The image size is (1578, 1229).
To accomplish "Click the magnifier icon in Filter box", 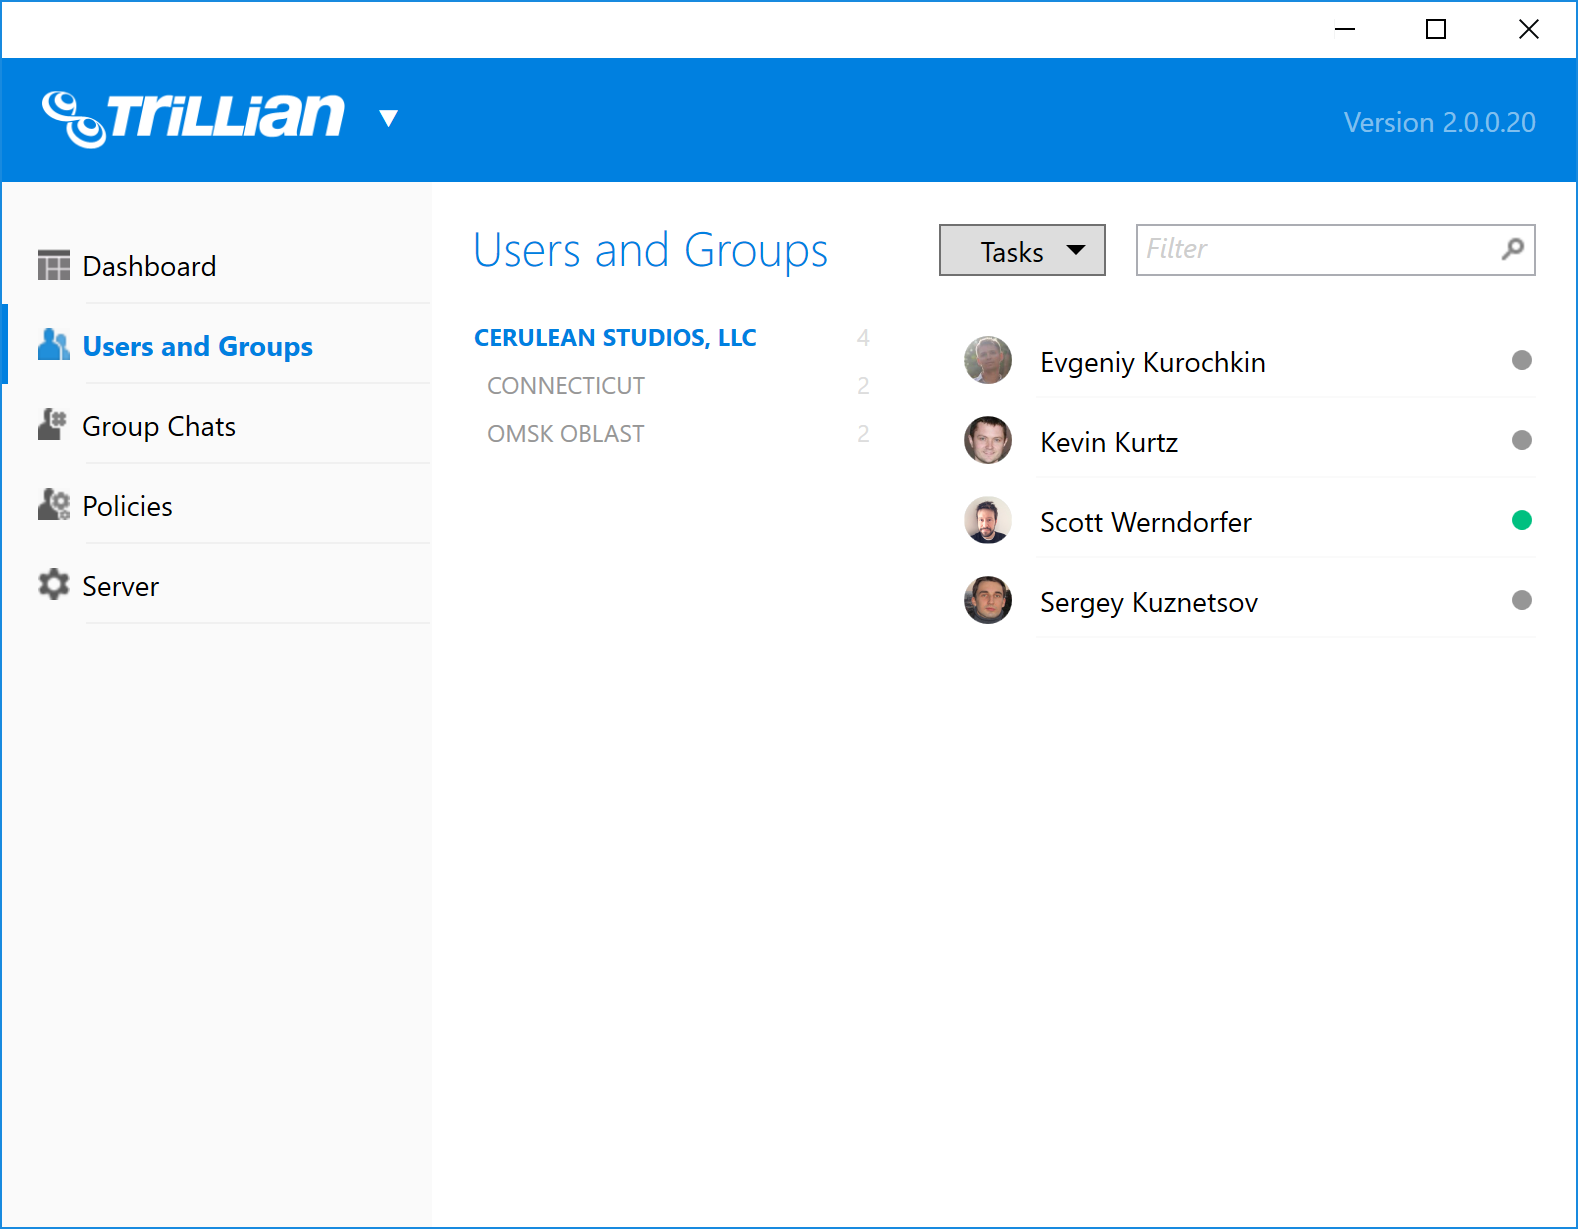I will (1513, 249).
